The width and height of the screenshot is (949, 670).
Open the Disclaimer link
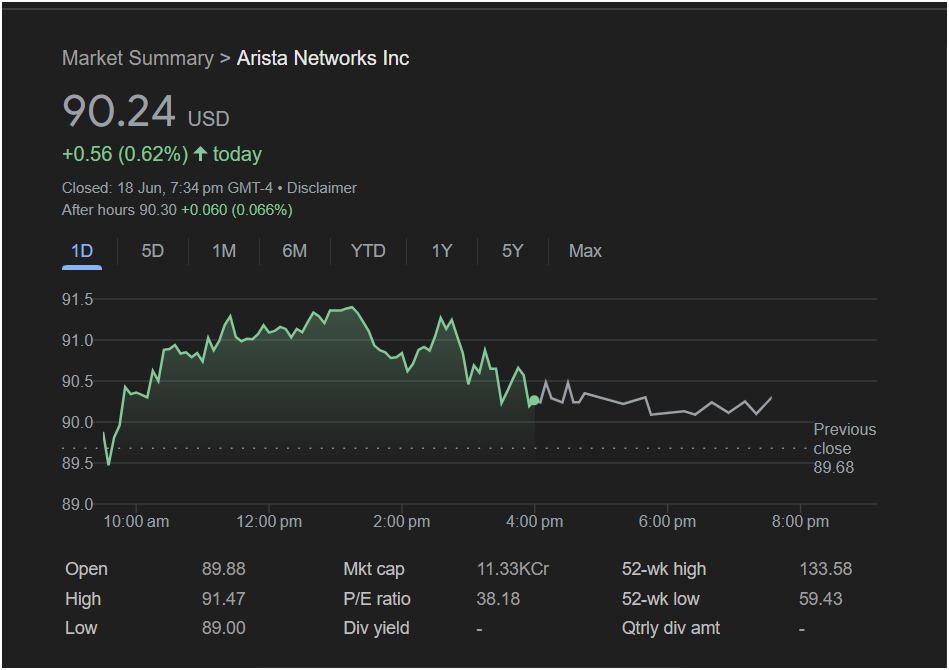321,188
